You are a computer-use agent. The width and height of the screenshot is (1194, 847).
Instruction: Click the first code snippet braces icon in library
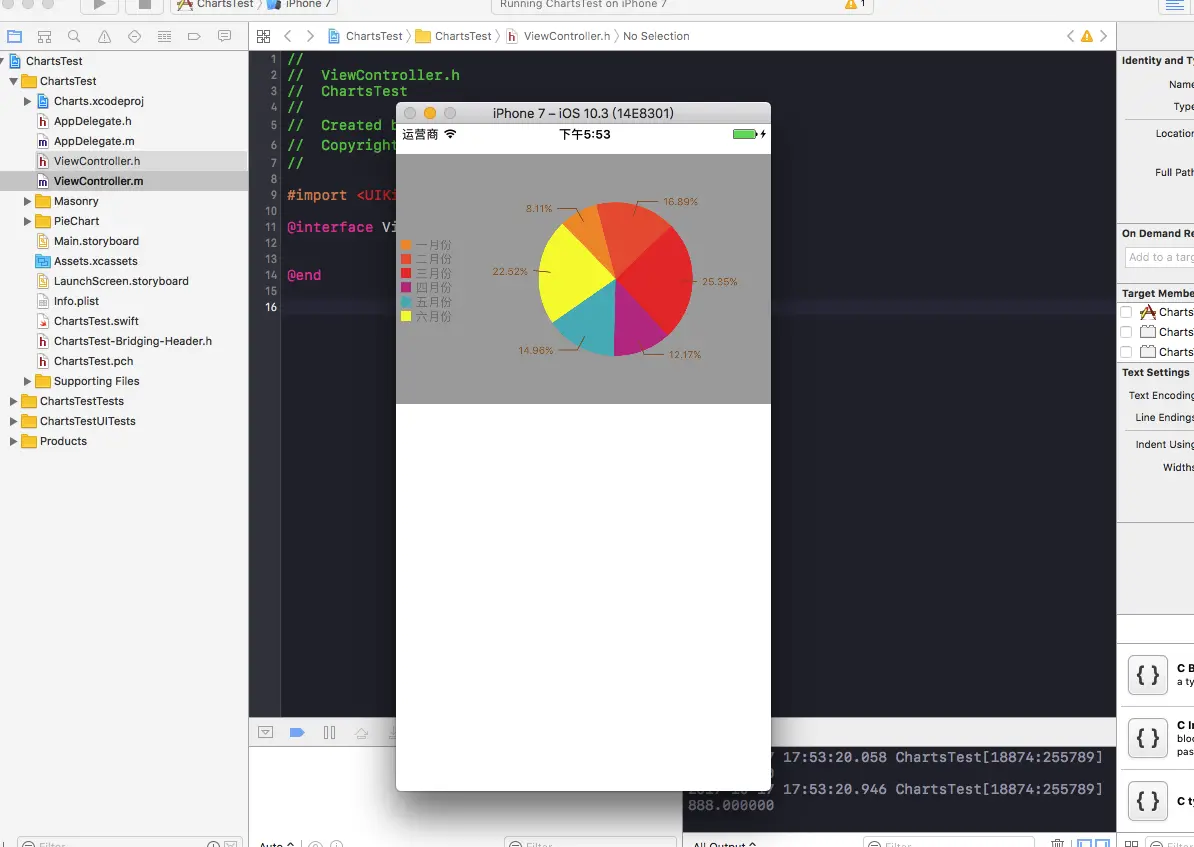(1148, 674)
